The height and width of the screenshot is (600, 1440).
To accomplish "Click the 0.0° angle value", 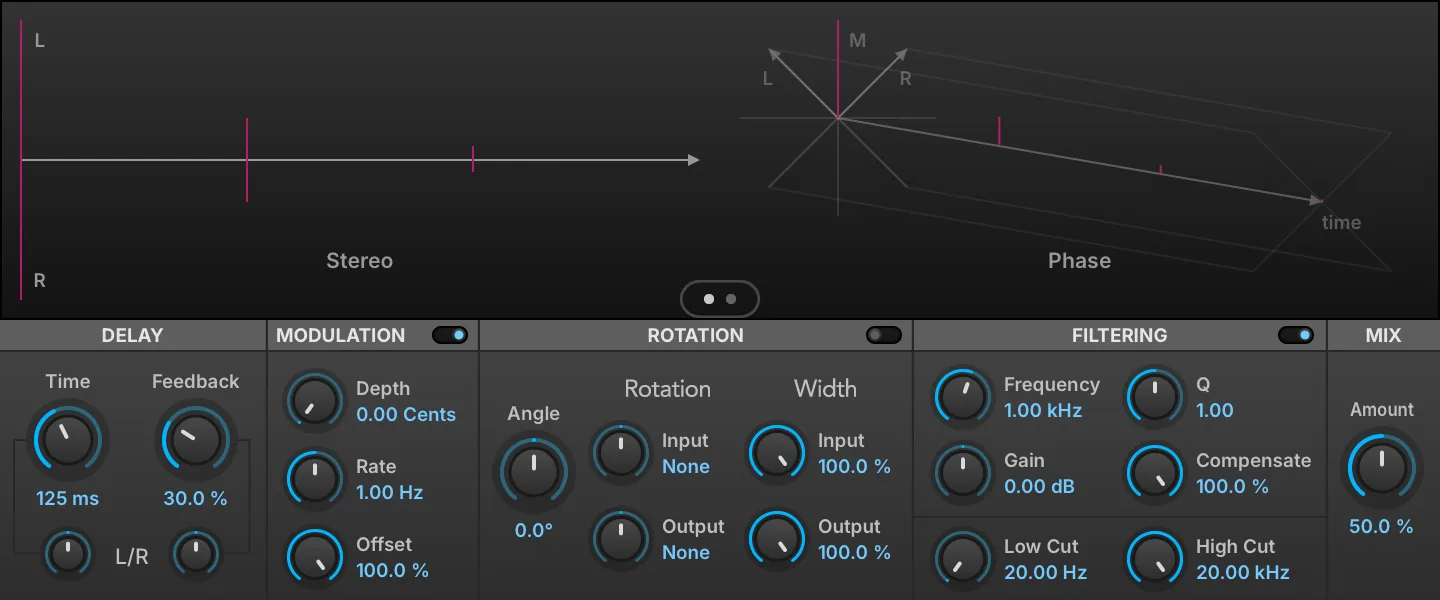I will pos(534,530).
